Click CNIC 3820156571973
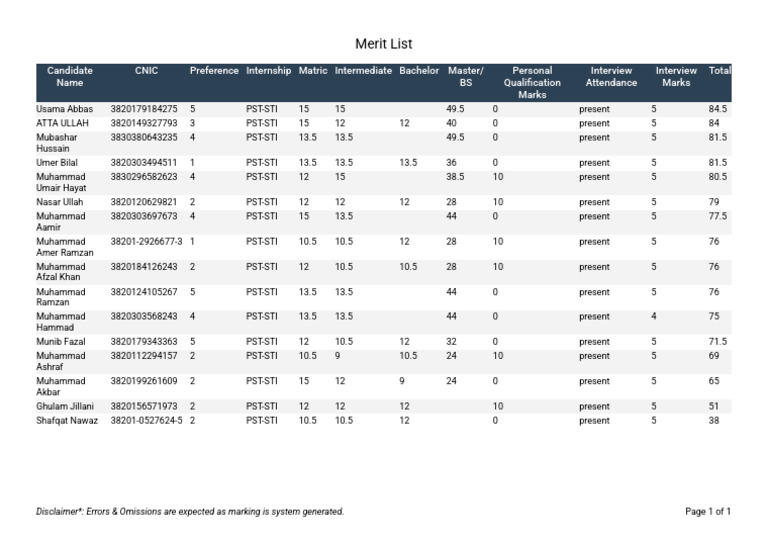This screenshot has height=543, width=768. click(x=144, y=406)
